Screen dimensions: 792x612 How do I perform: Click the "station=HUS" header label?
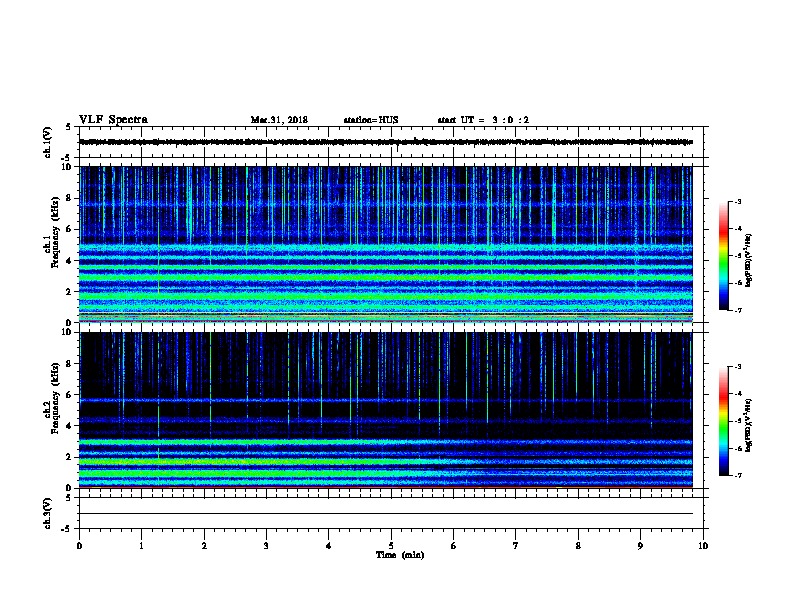click(371, 120)
